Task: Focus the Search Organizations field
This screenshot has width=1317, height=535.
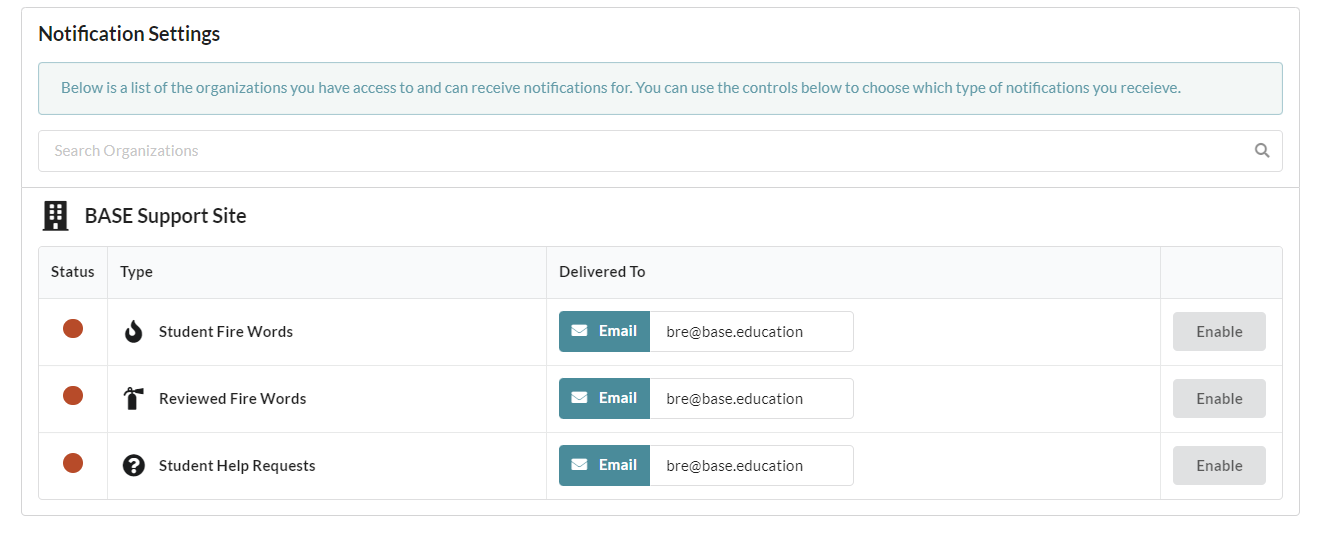Action: [x=660, y=151]
